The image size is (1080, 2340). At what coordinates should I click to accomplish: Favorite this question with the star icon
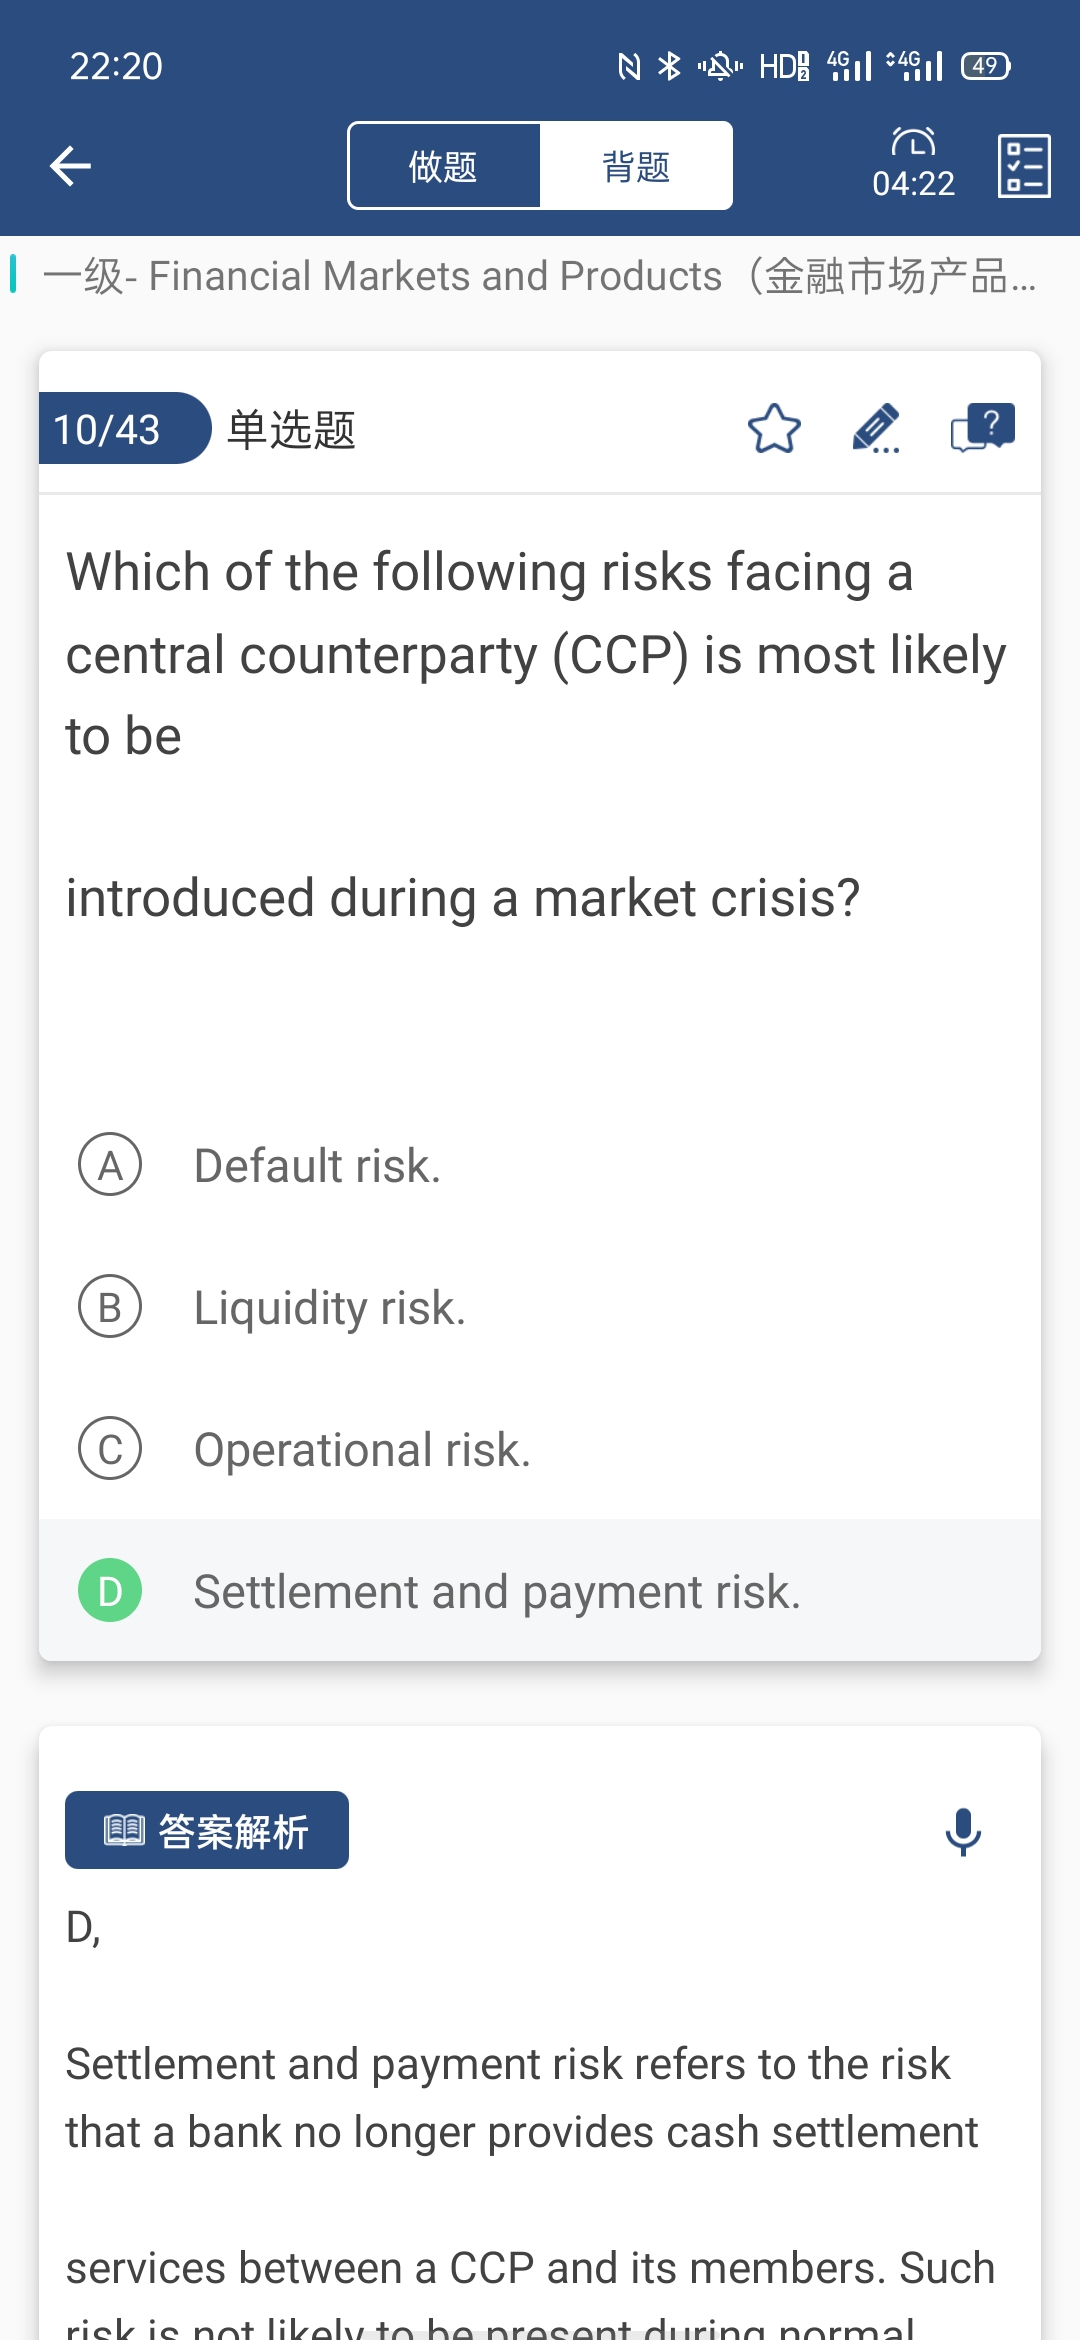pos(774,429)
